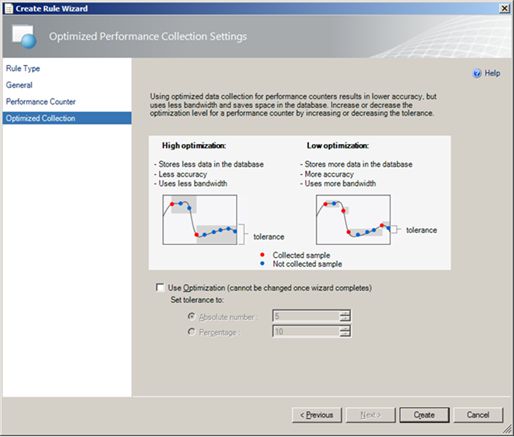Click 'Stores less data in the database' text

[211, 164]
